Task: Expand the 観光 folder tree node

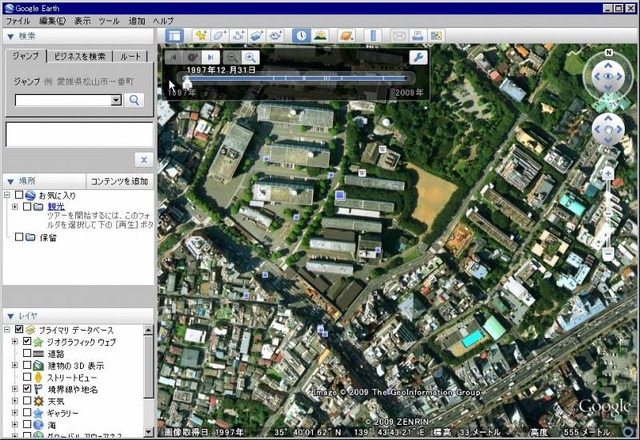Action: tap(15, 207)
